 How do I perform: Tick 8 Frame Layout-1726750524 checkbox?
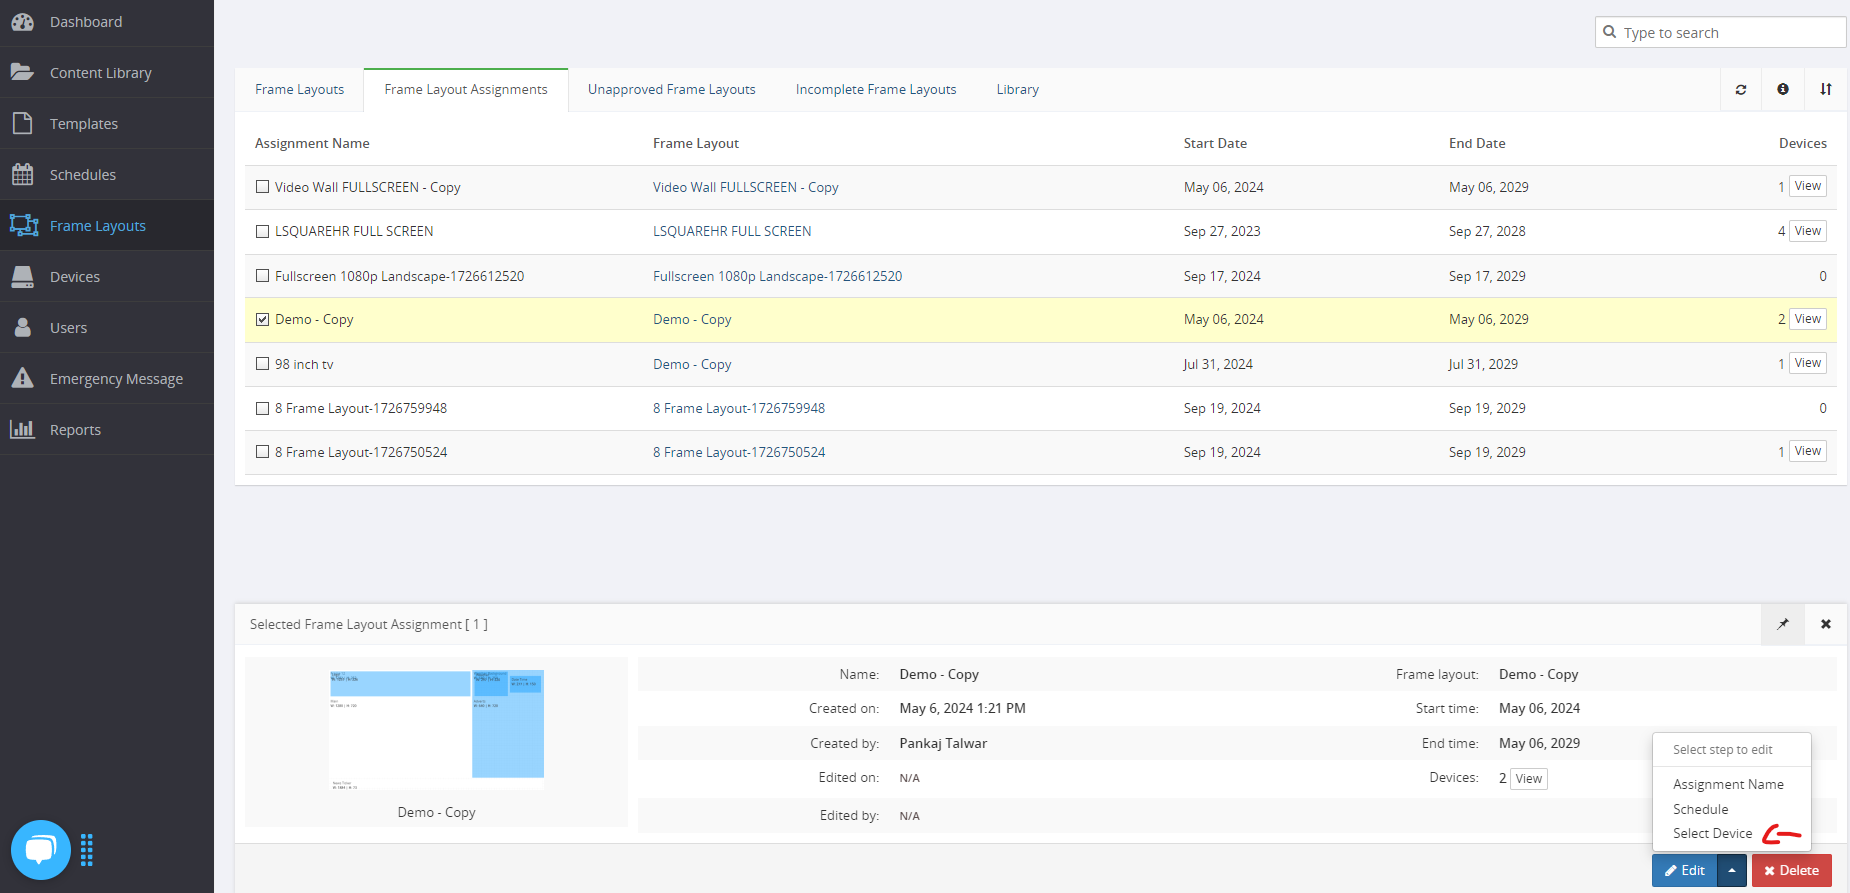pos(262,452)
